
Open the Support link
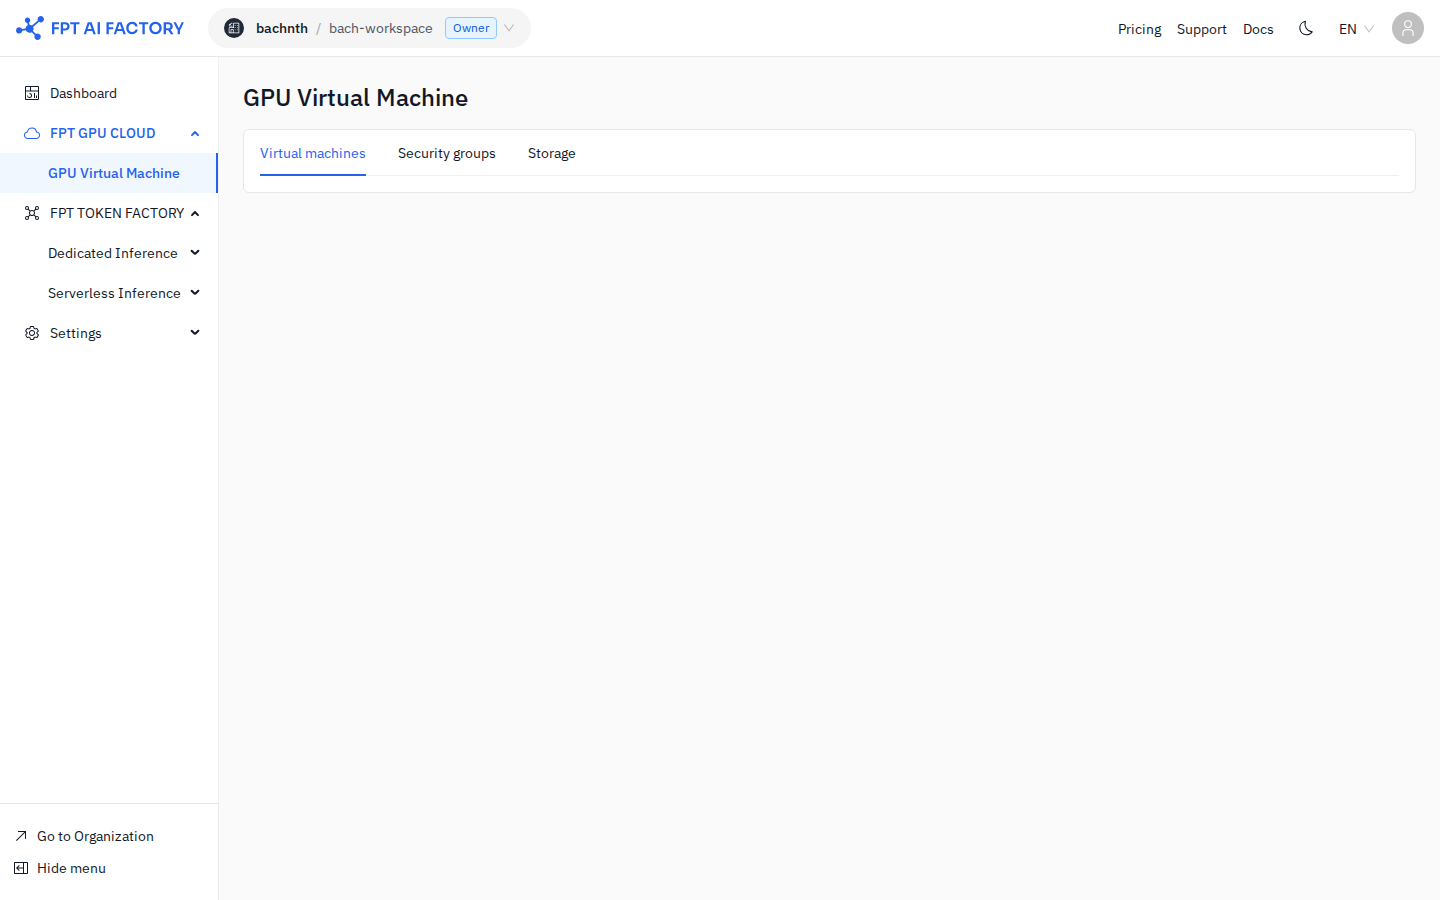click(x=1201, y=29)
